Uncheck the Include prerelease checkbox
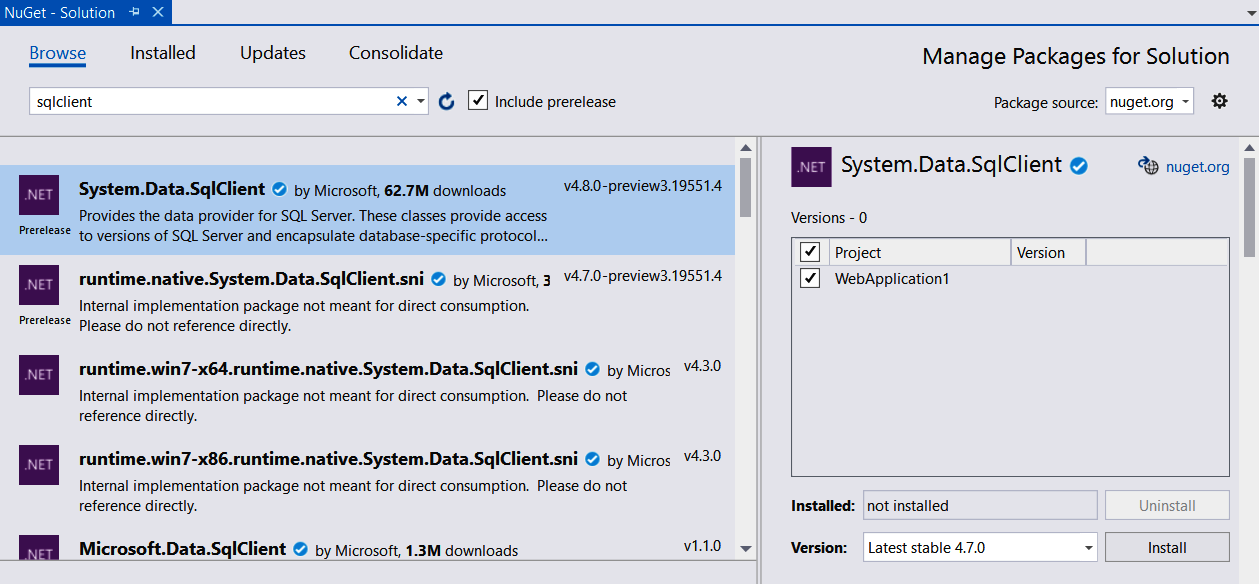The image size is (1259, 584). pos(478,101)
